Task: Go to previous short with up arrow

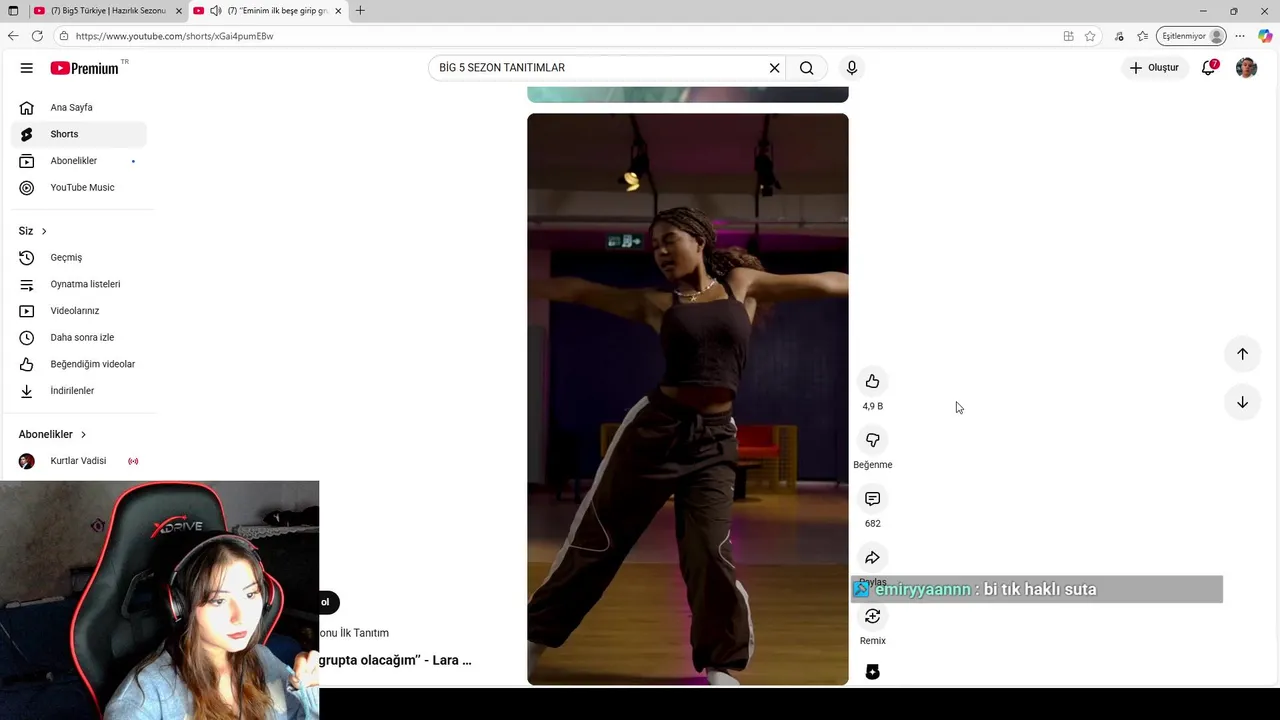Action: pos(1242,354)
